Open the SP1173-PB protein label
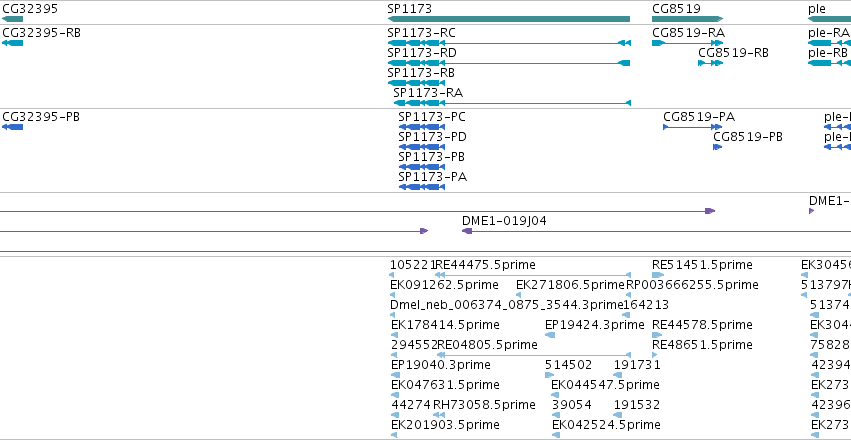Image resolution: width=851 pixels, height=440 pixels. point(431,157)
